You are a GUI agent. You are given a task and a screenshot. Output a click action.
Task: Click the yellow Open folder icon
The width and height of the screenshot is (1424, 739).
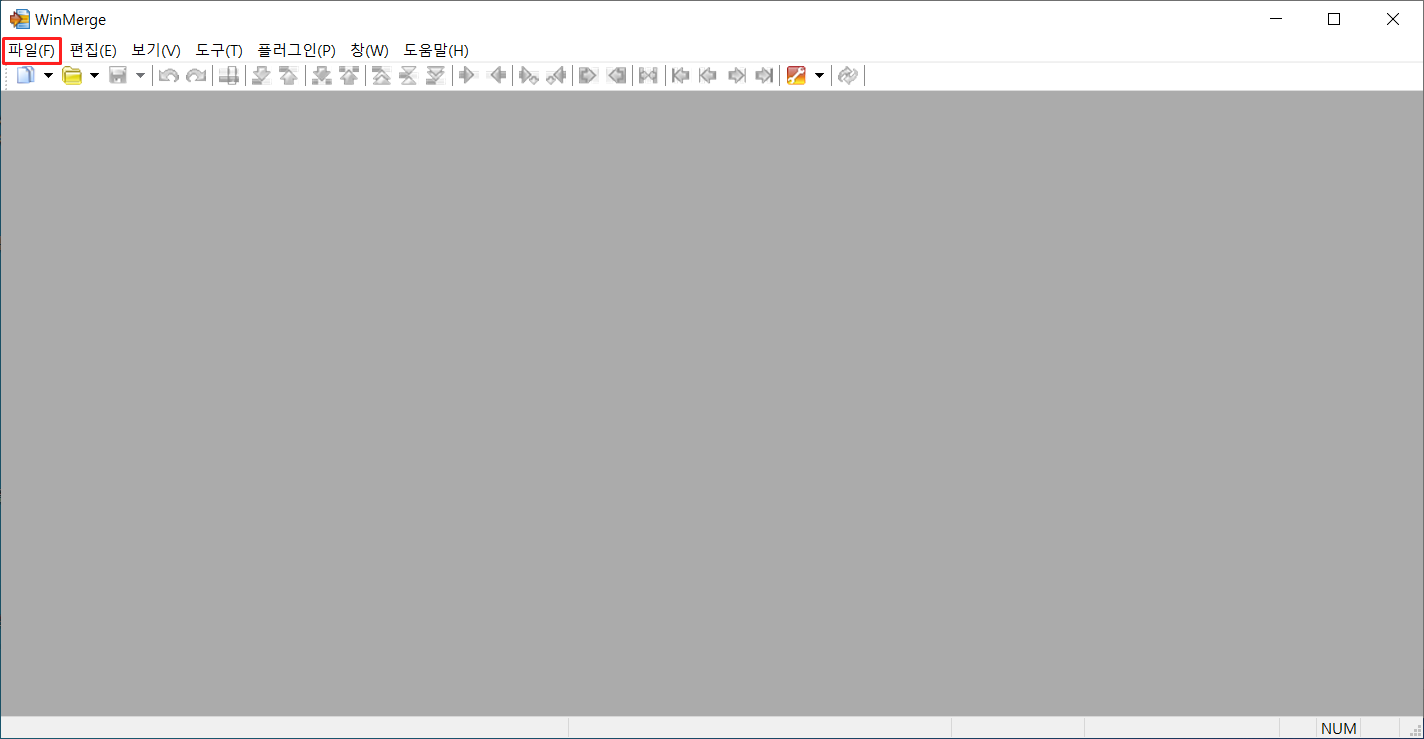72,75
